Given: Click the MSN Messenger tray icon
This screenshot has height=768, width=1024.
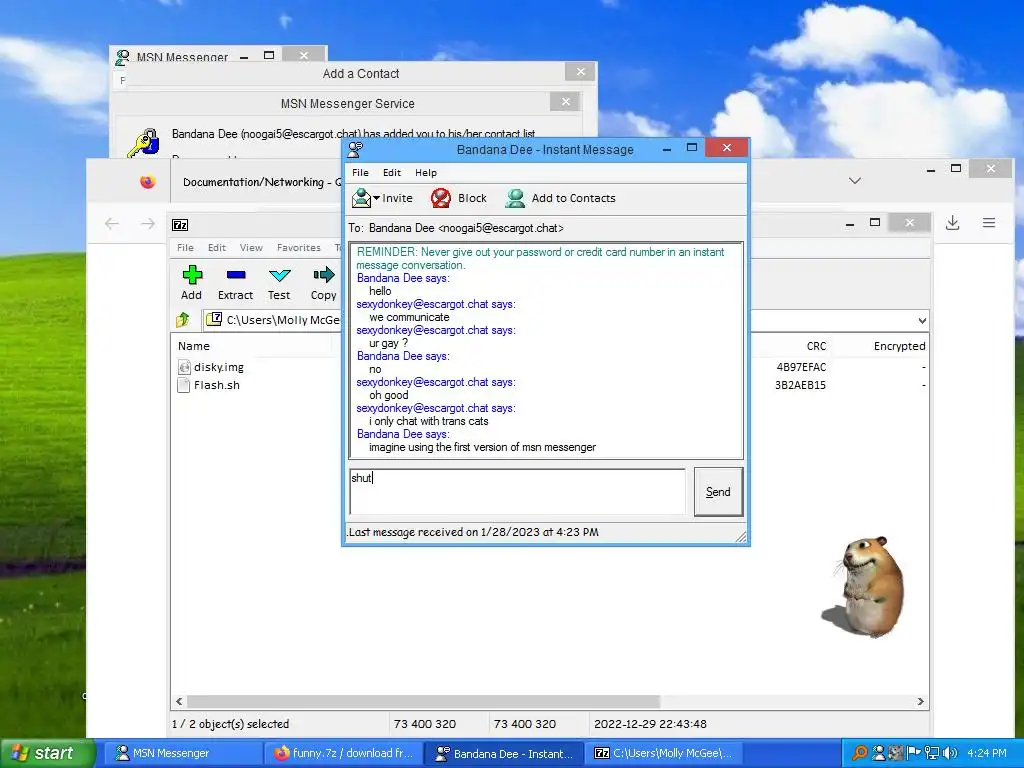Looking at the screenshot, I should (879, 753).
